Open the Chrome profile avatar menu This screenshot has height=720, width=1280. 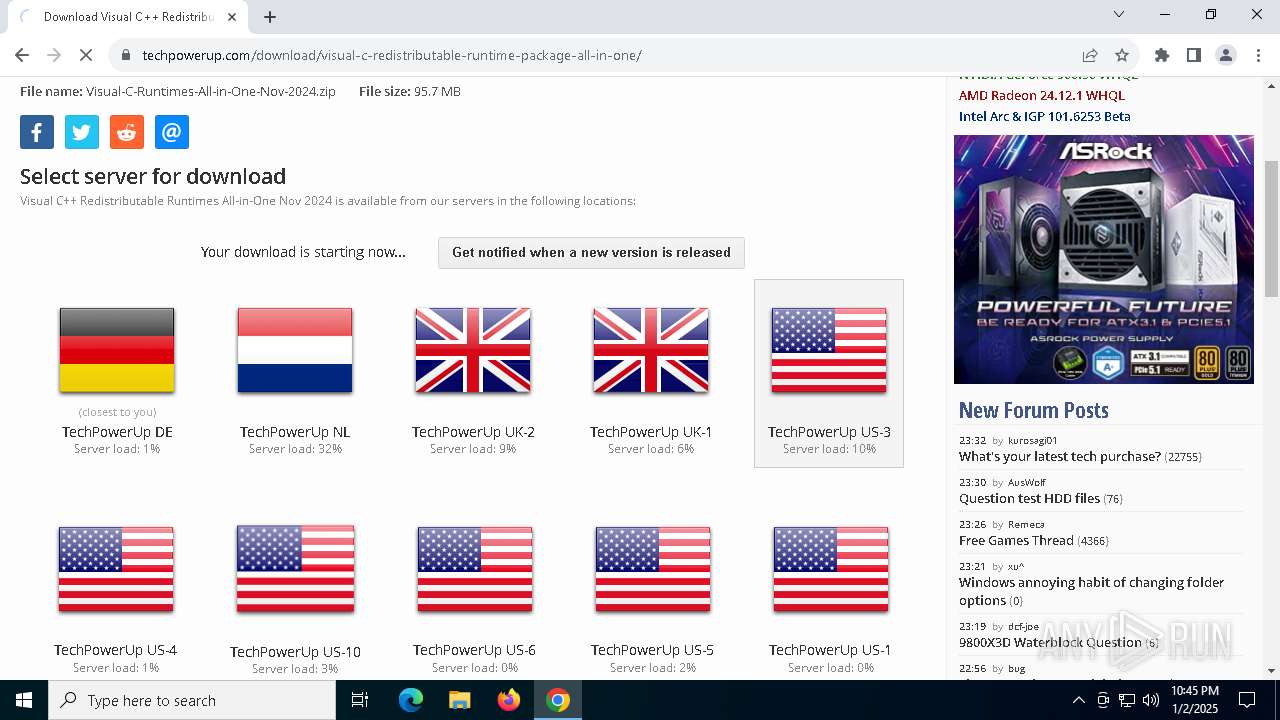pos(1226,55)
